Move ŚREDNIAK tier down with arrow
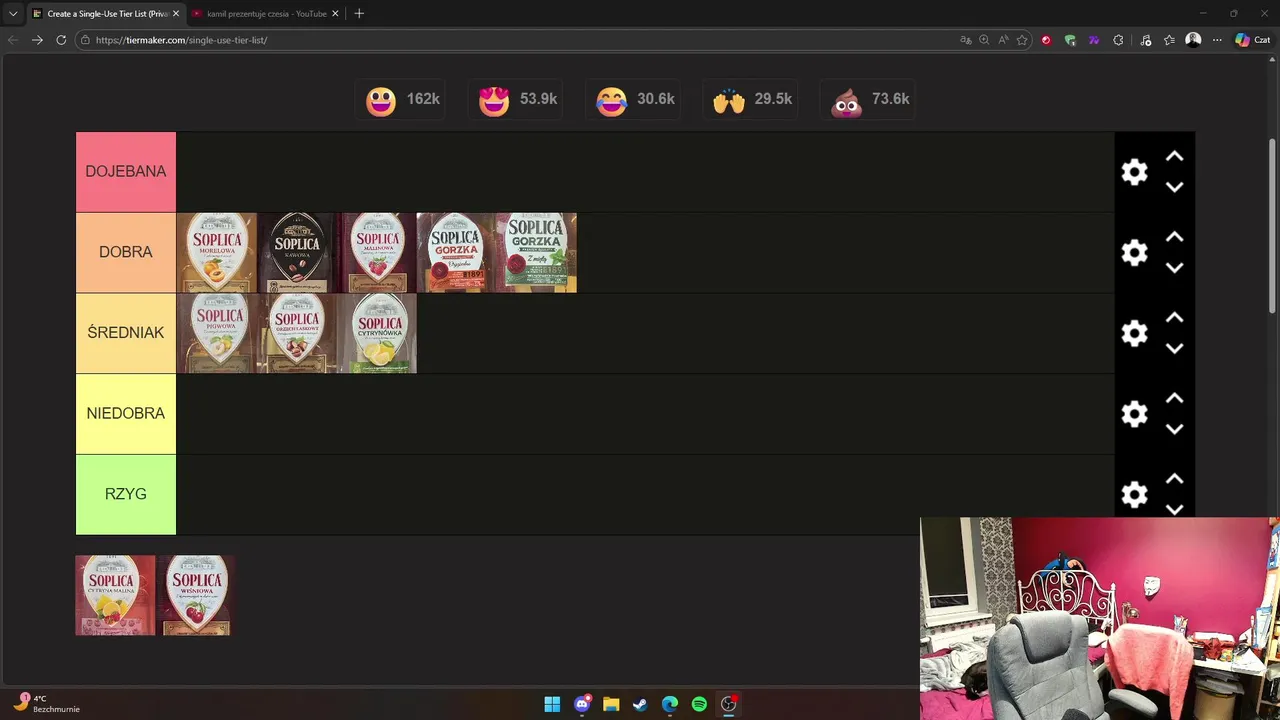 click(x=1175, y=348)
